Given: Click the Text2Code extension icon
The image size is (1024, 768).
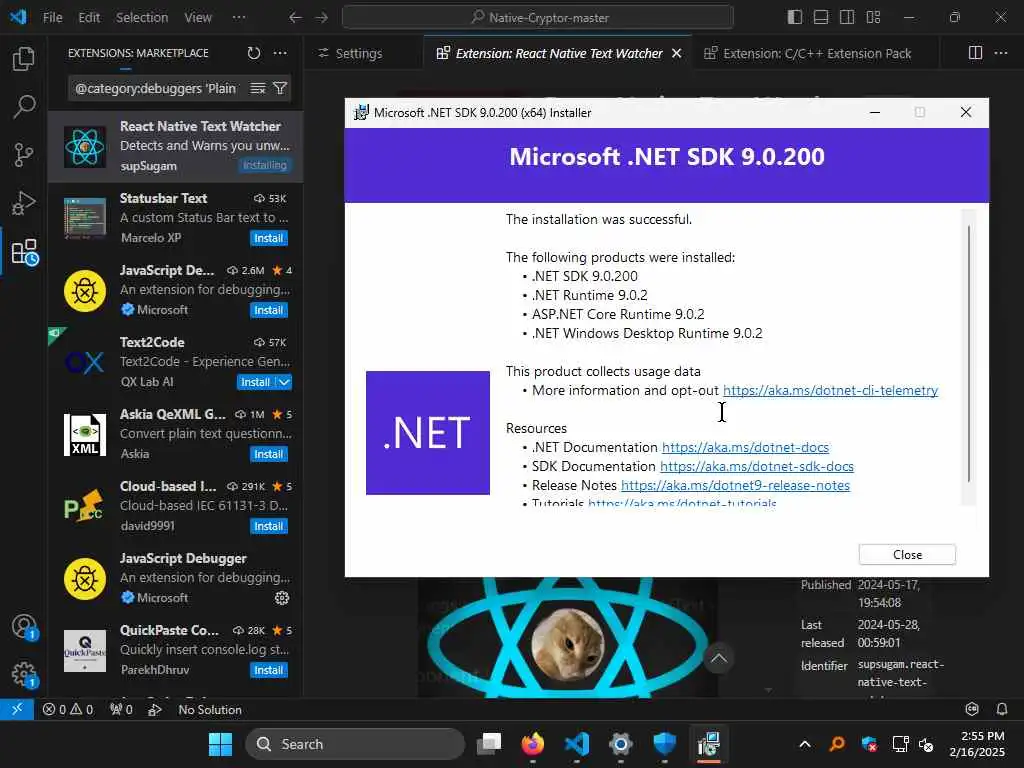Looking at the screenshot, I should tap(85, 362).
